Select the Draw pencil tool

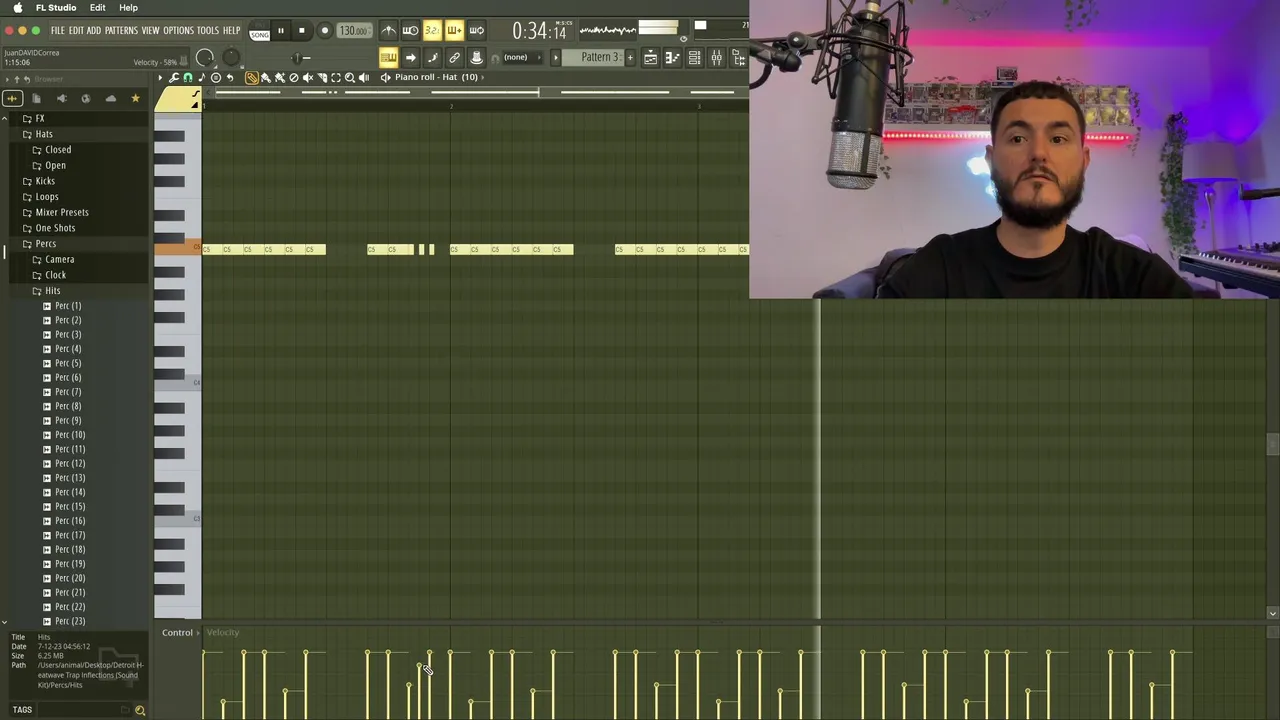252,77
